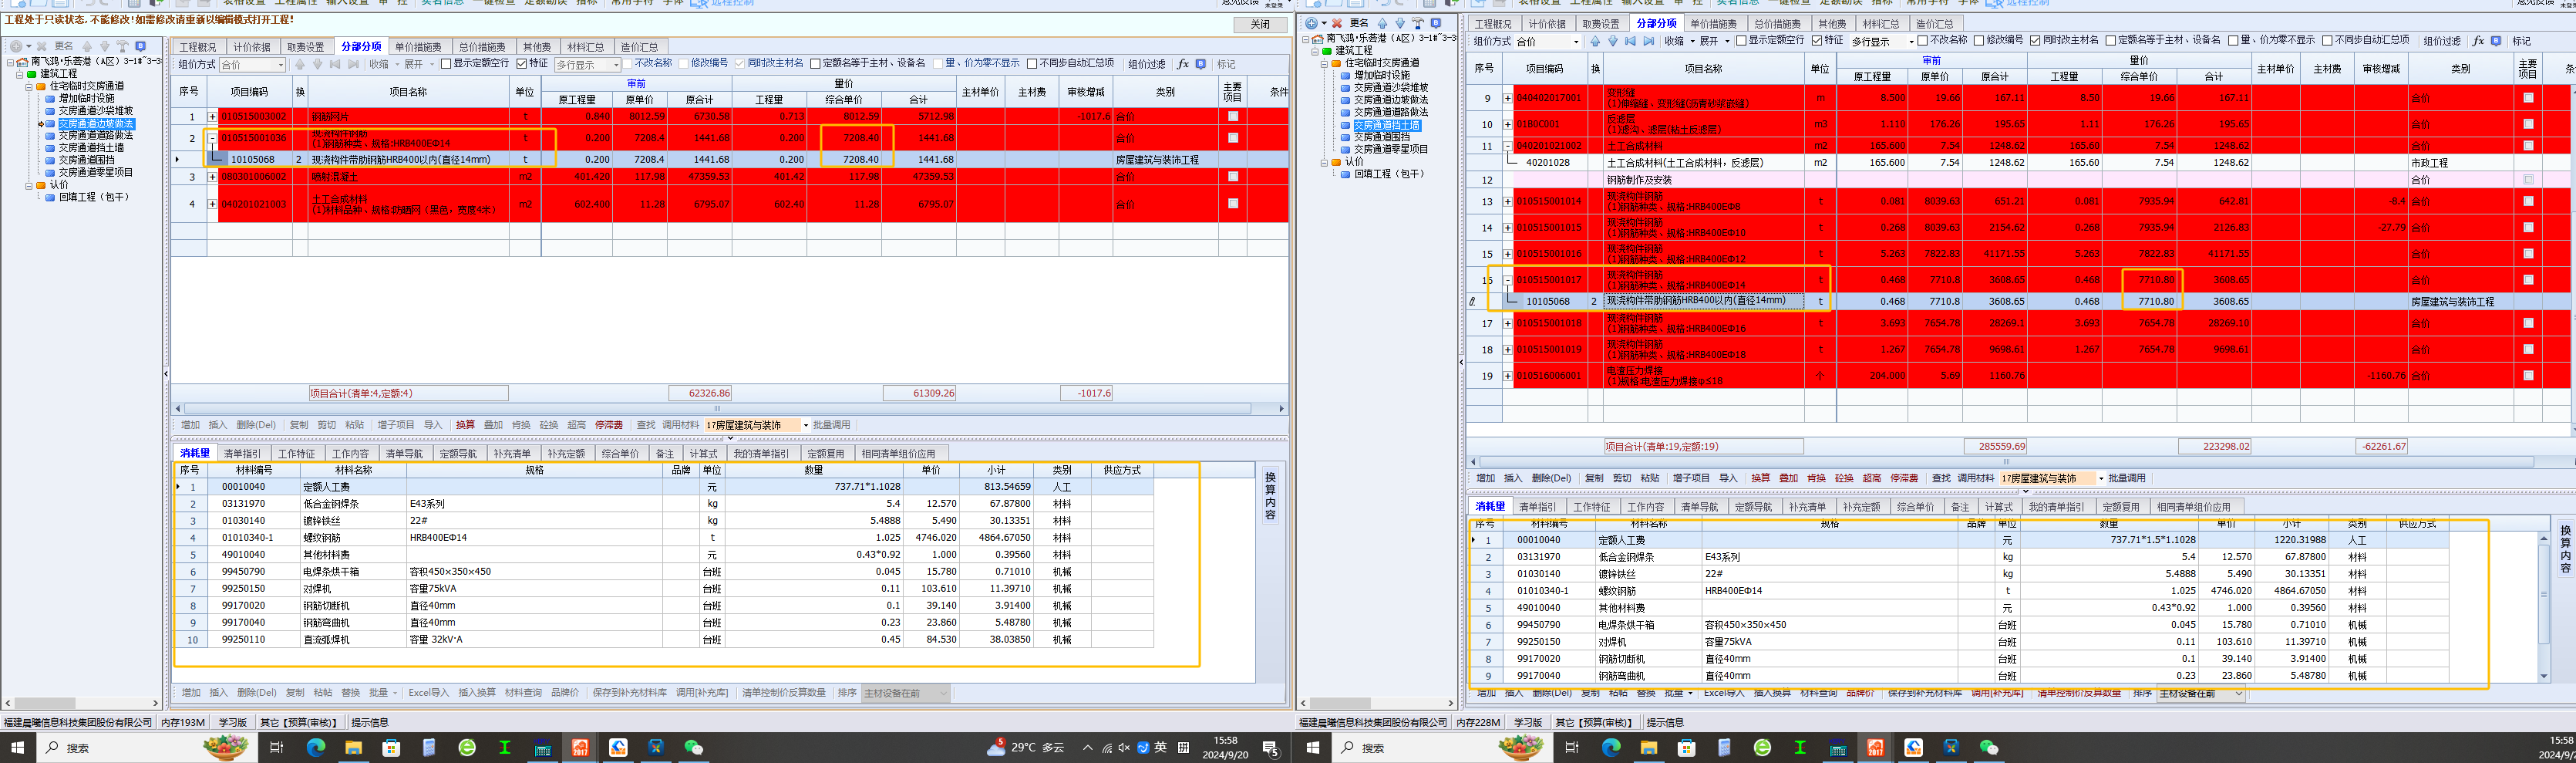The width and height of the screenshot is (2576, 763).
Task: Click 换算 button in left window middle toolbar
Action: pos(466,425)
